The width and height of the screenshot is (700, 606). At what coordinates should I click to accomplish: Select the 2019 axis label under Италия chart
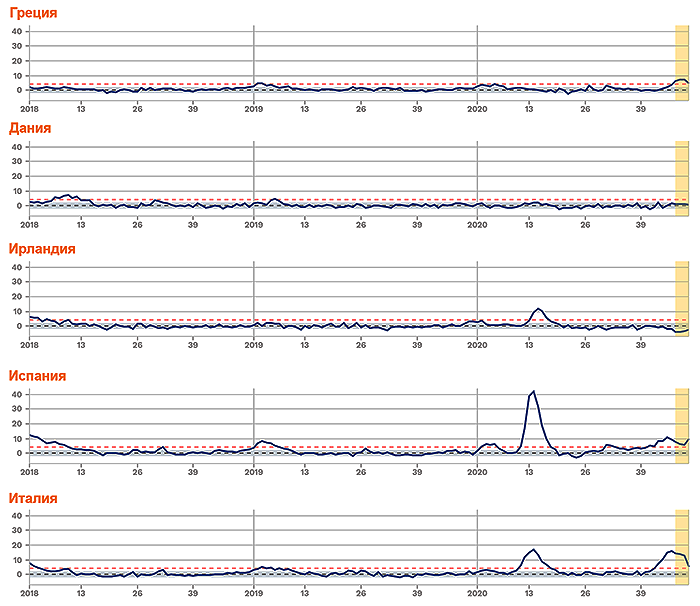coord(254,593)
